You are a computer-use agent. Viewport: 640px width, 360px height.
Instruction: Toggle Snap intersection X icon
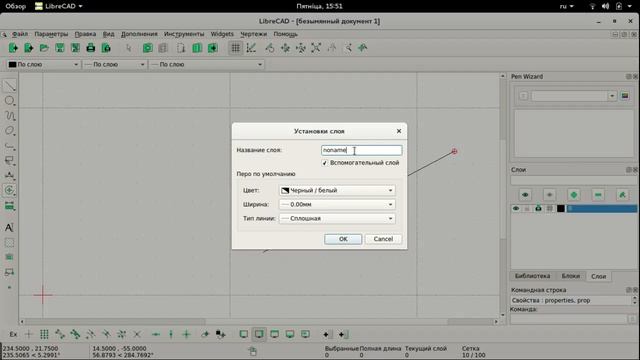tap(137, 335)
